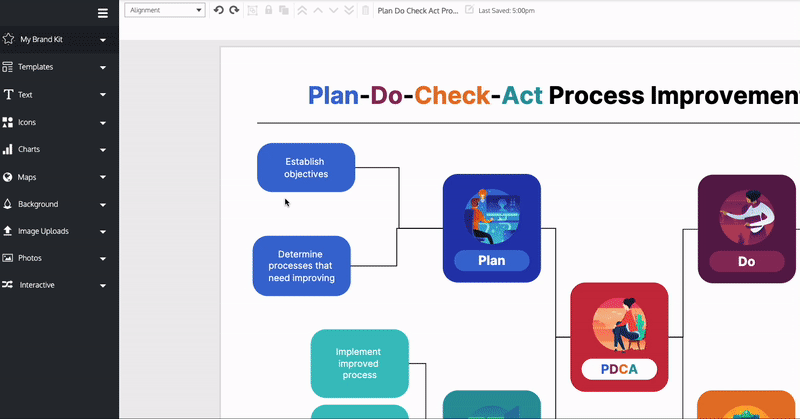
Task: Expand My Brand Kit arrow
Action: 103,40
